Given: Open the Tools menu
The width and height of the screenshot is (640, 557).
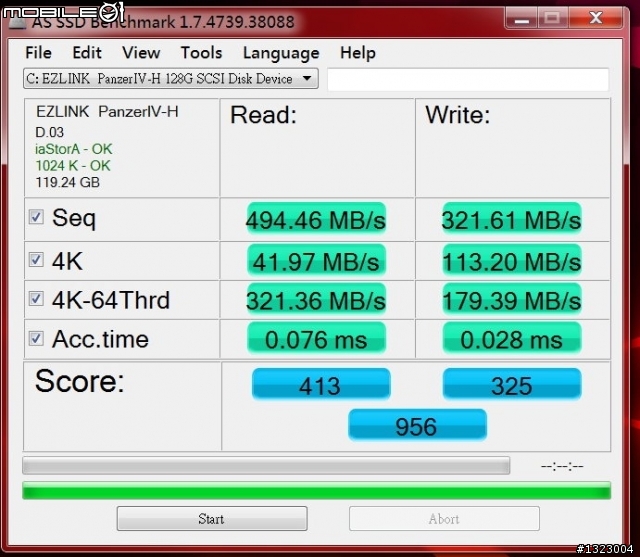Looking at the screenshot, I should pos(202,53).
